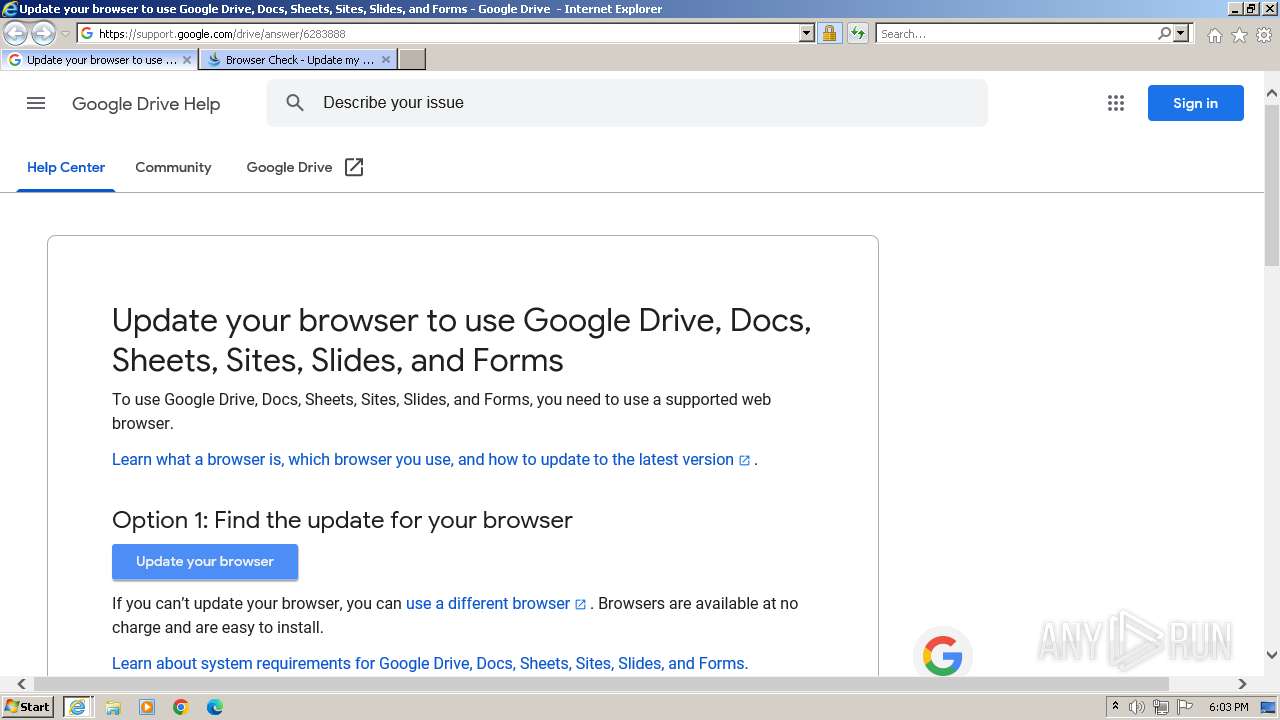The width and height of the screenshot is (1280, 720).
Task: Select the 'Update your browser to use' tab
Action: point(99,60)
